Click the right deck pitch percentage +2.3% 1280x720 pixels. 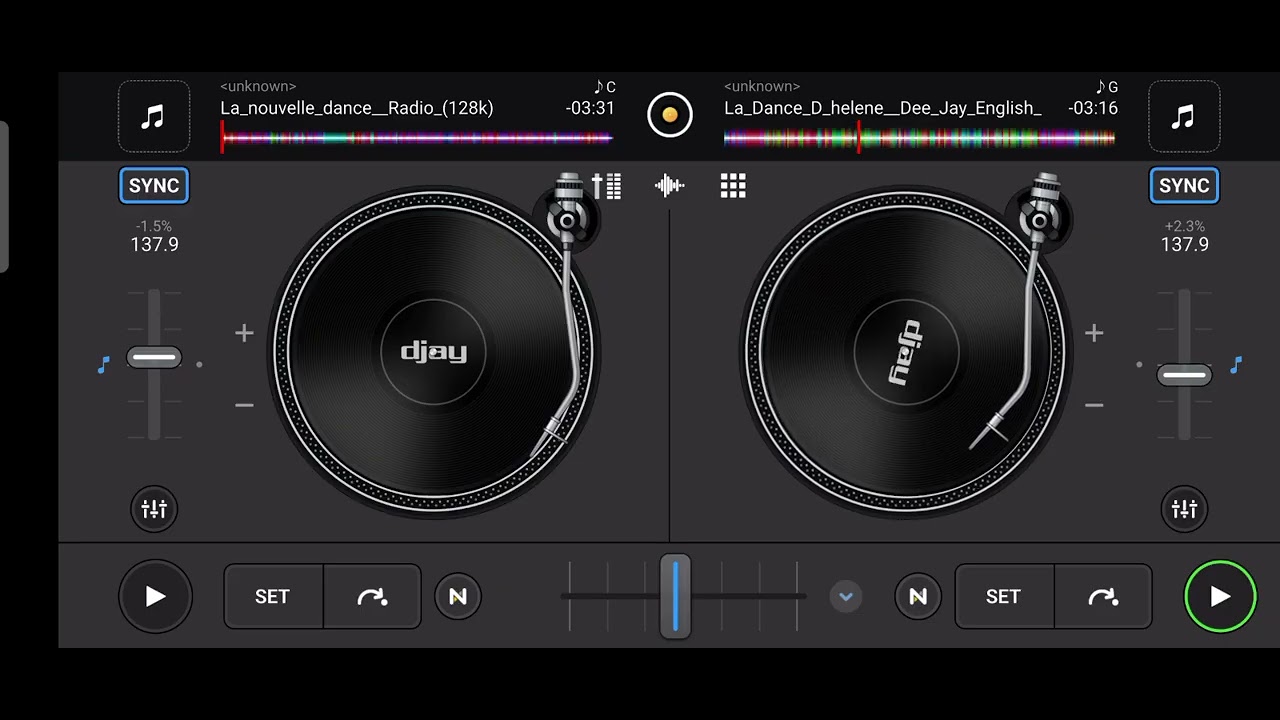(1185, 227)
